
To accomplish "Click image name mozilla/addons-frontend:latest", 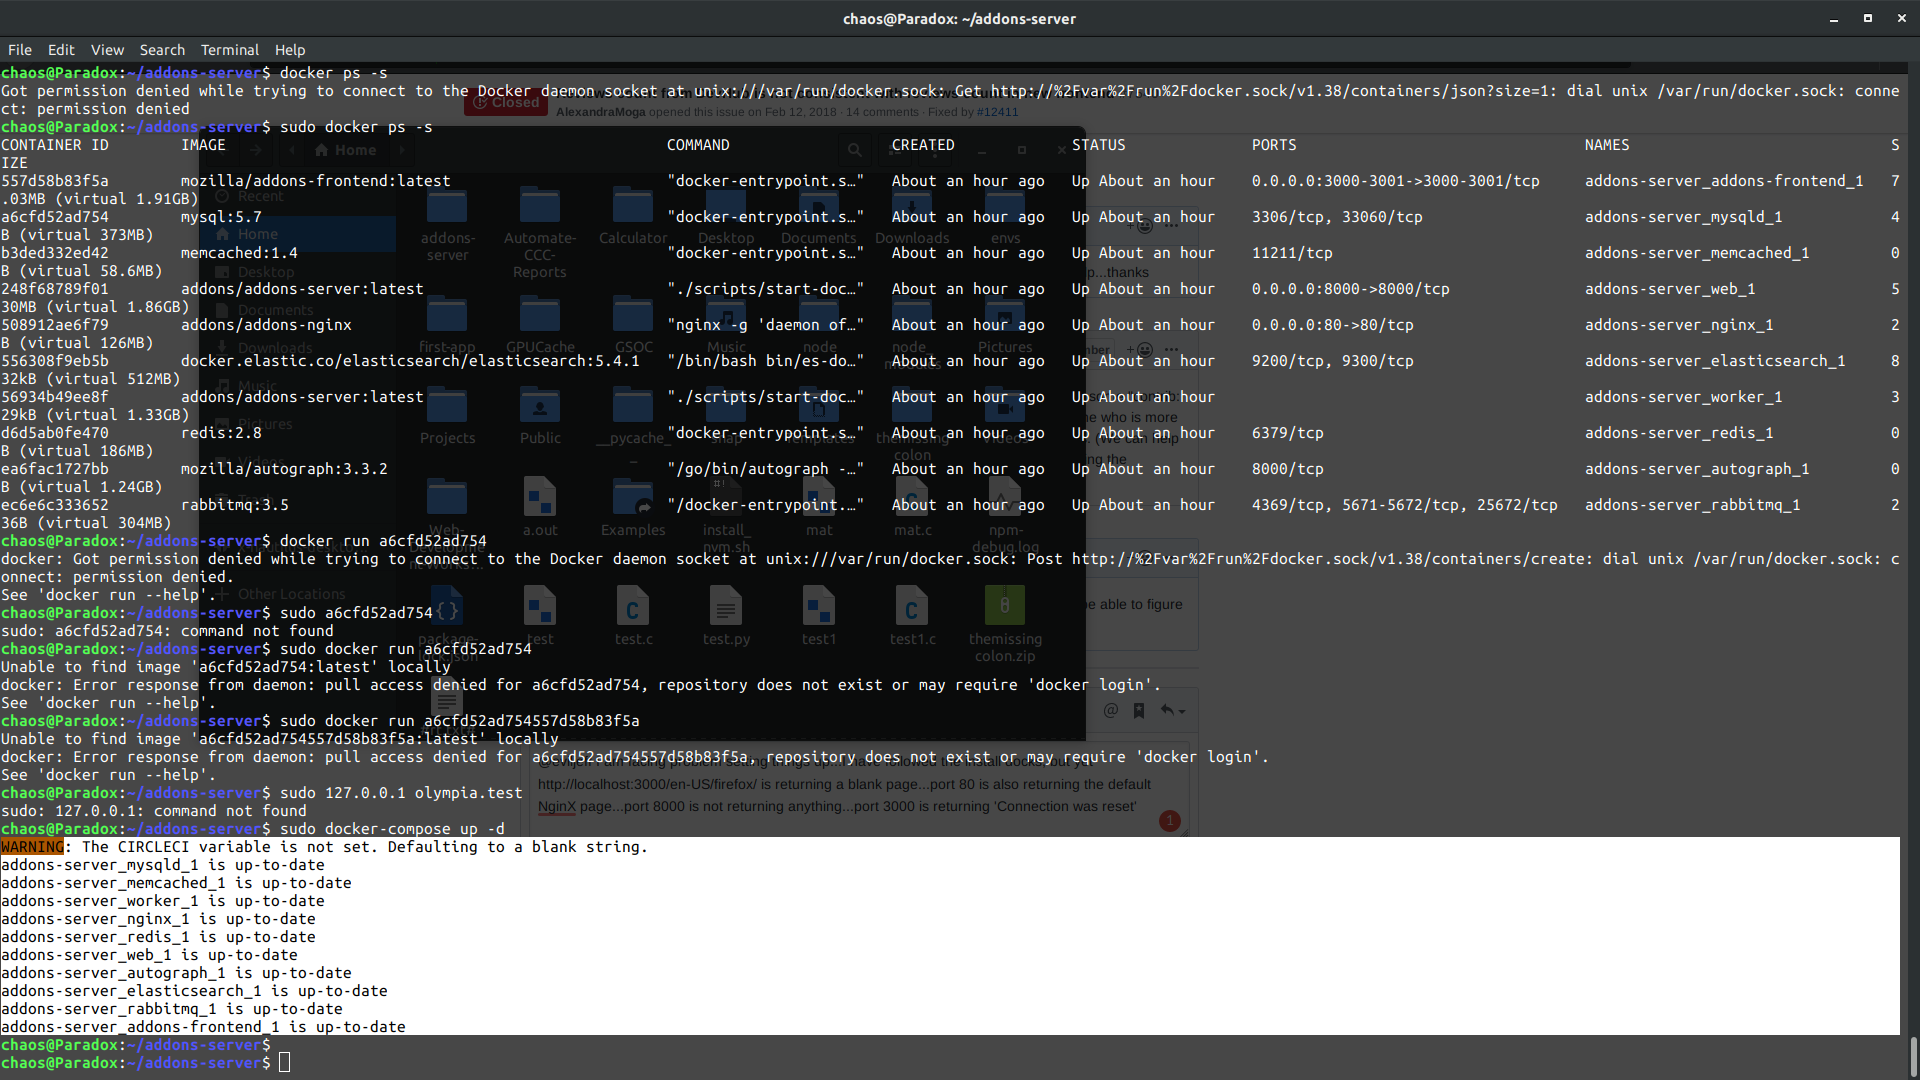I will pos(316,181).
